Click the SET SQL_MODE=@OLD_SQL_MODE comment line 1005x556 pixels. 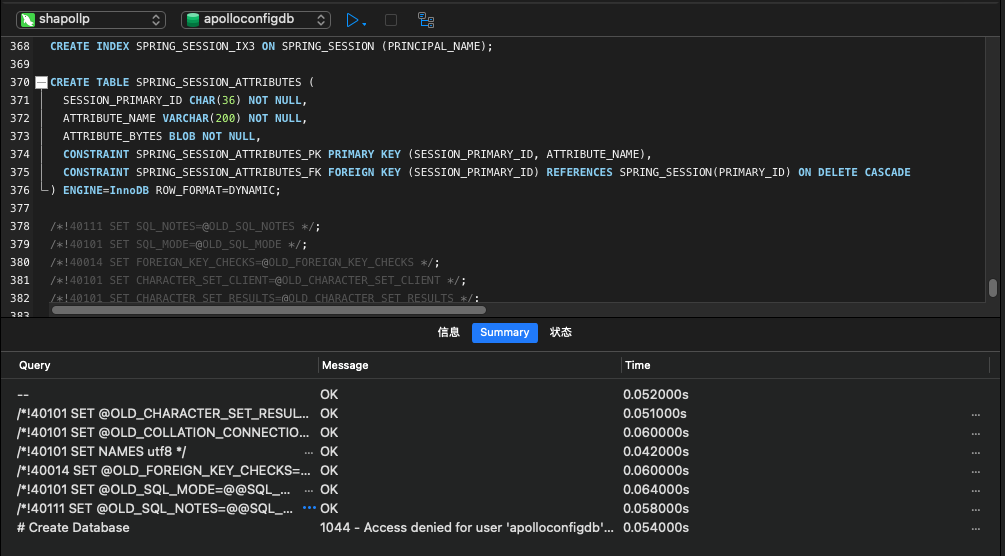click(x=179, y=244)
